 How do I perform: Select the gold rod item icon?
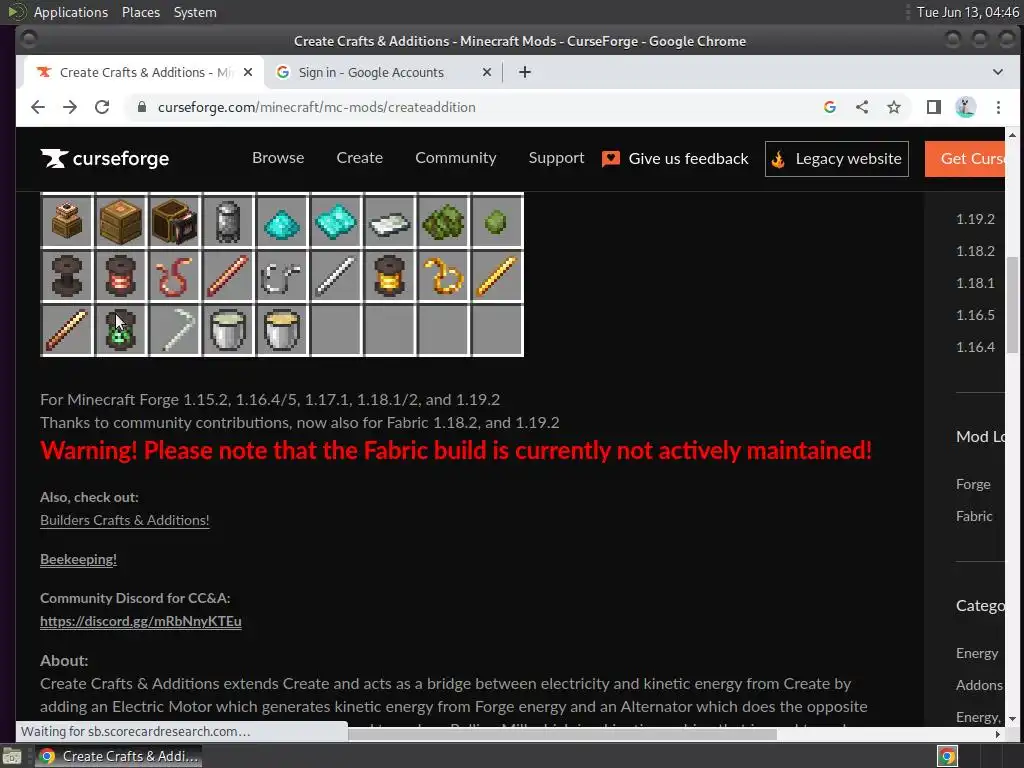point(496,276)
